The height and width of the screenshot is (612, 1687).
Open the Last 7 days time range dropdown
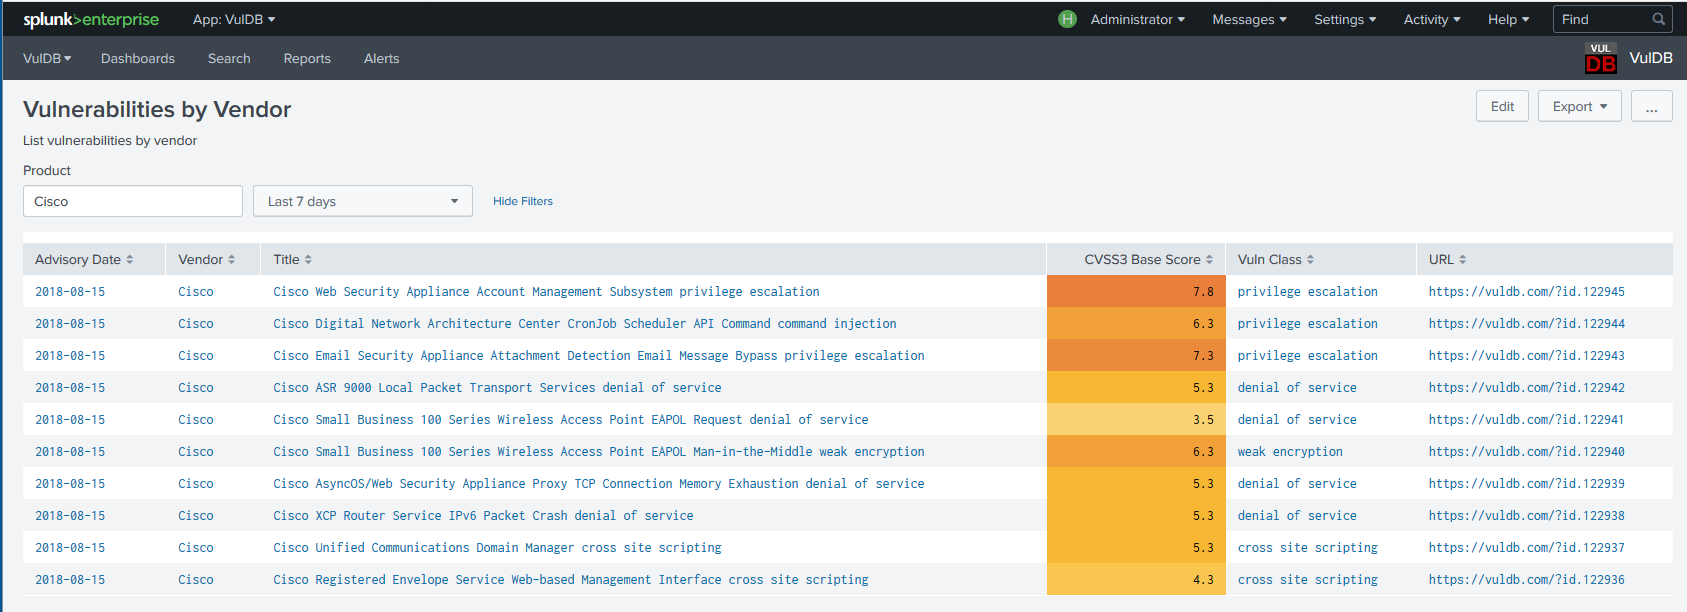362,201
